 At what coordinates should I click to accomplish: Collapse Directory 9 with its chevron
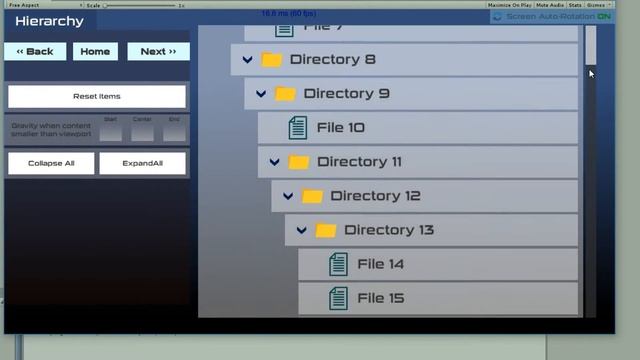click(x=261, y=94)
